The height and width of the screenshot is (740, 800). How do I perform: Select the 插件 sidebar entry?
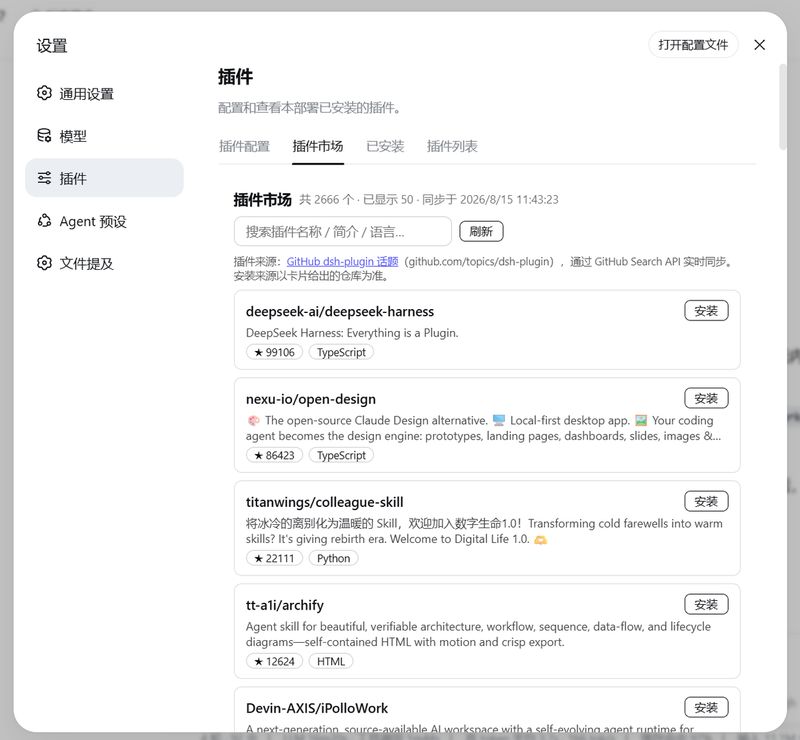click(x=104, y=178)
